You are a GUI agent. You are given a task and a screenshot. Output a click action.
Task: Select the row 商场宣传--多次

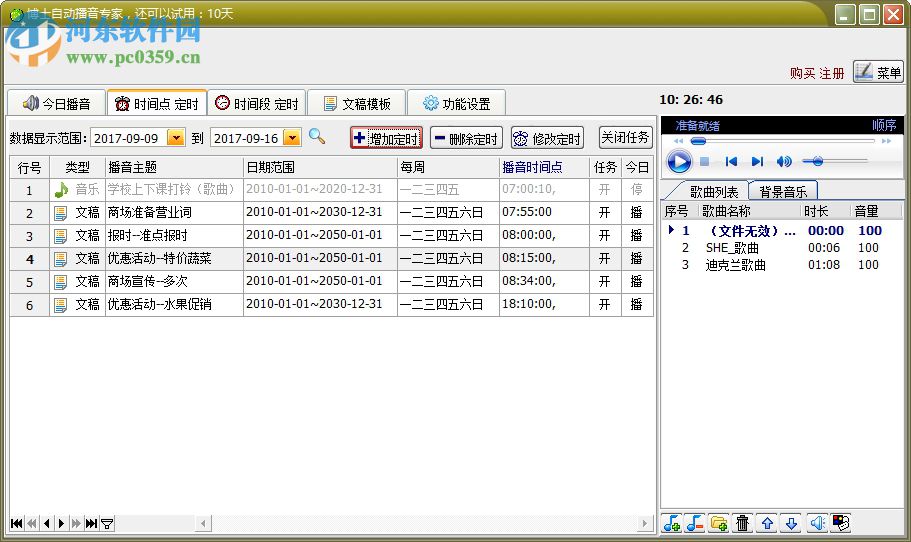tap(331, 282)
